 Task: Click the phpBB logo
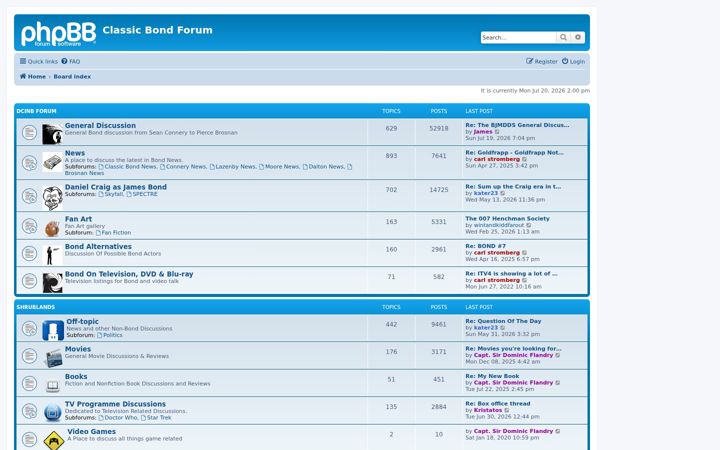(x=59, y=34)
